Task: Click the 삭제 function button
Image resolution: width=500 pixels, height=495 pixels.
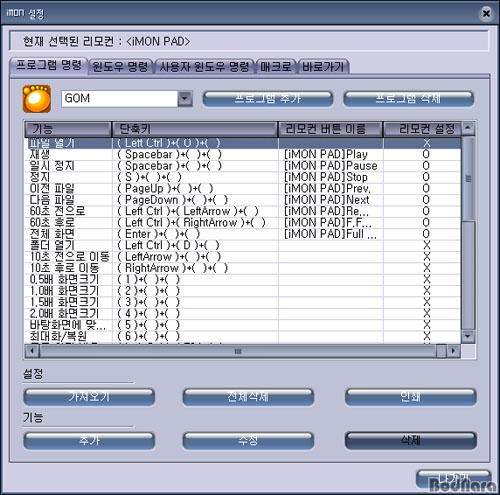Action: click(x=411, y=441)
